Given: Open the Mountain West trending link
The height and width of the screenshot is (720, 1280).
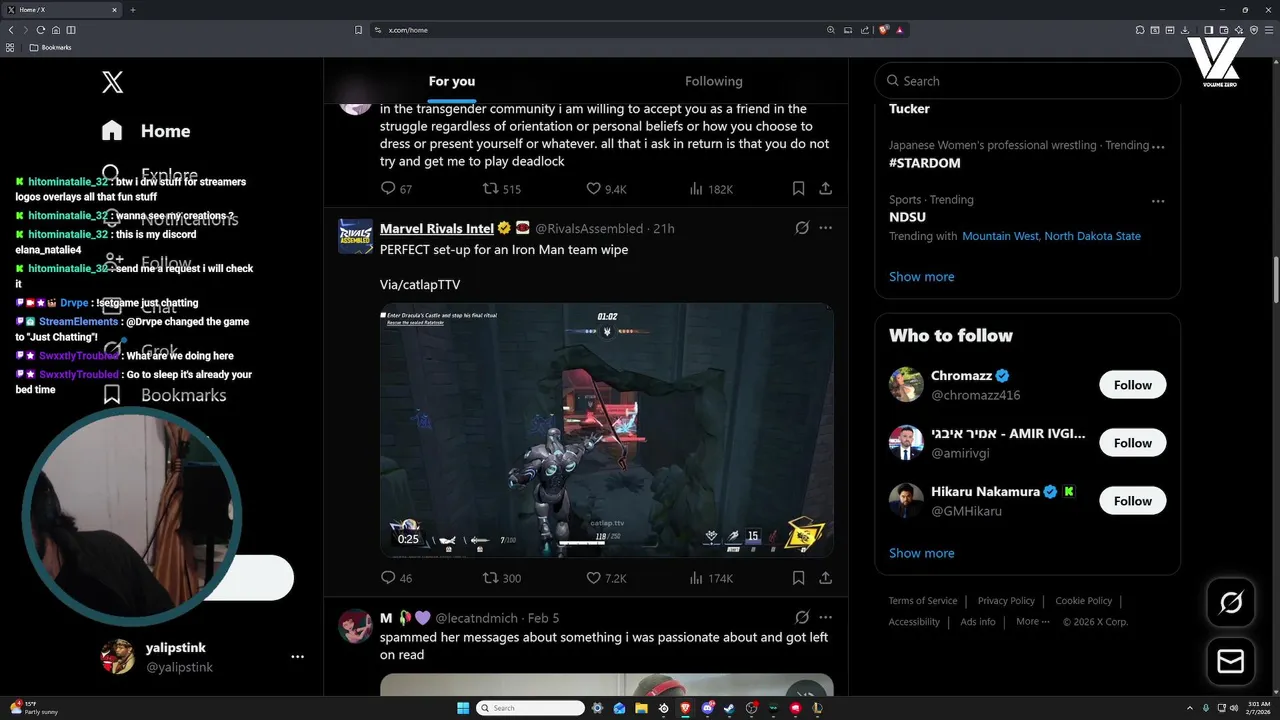Looking at the screenshot, I should coord(1001,236).
